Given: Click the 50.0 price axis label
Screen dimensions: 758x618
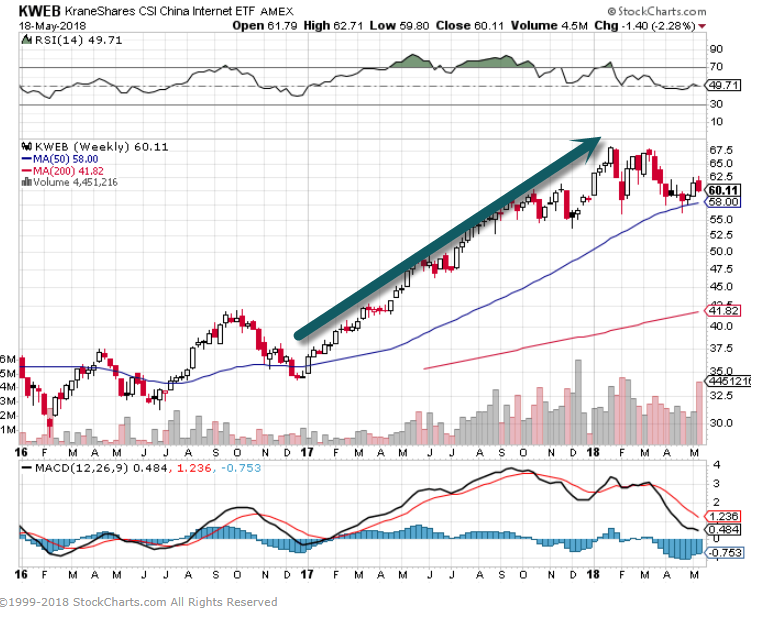Looking at the screenshot, I should [x=721, y=251].
